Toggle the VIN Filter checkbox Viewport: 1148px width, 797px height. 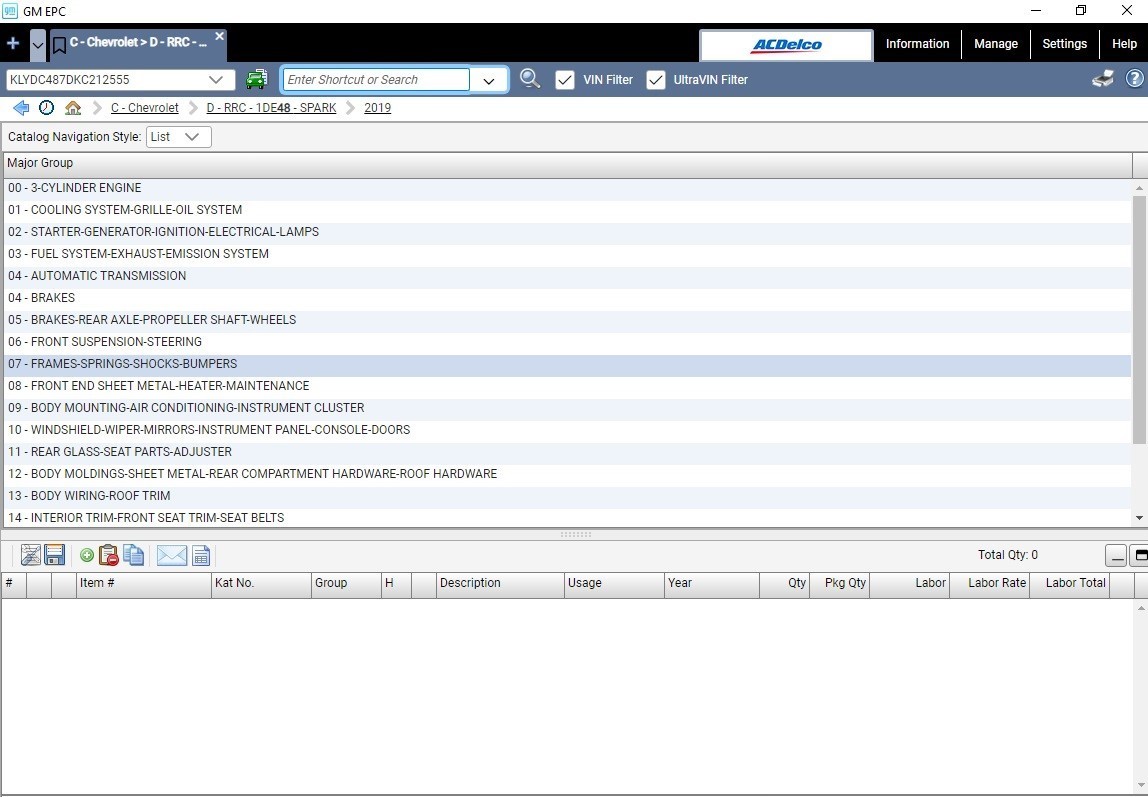[x=564, y=80]
